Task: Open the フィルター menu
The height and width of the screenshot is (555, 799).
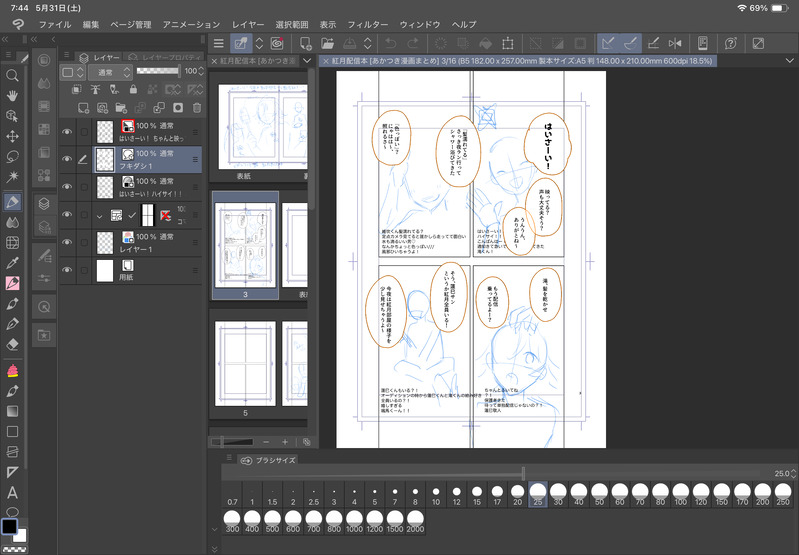Action: click(369, 23)
